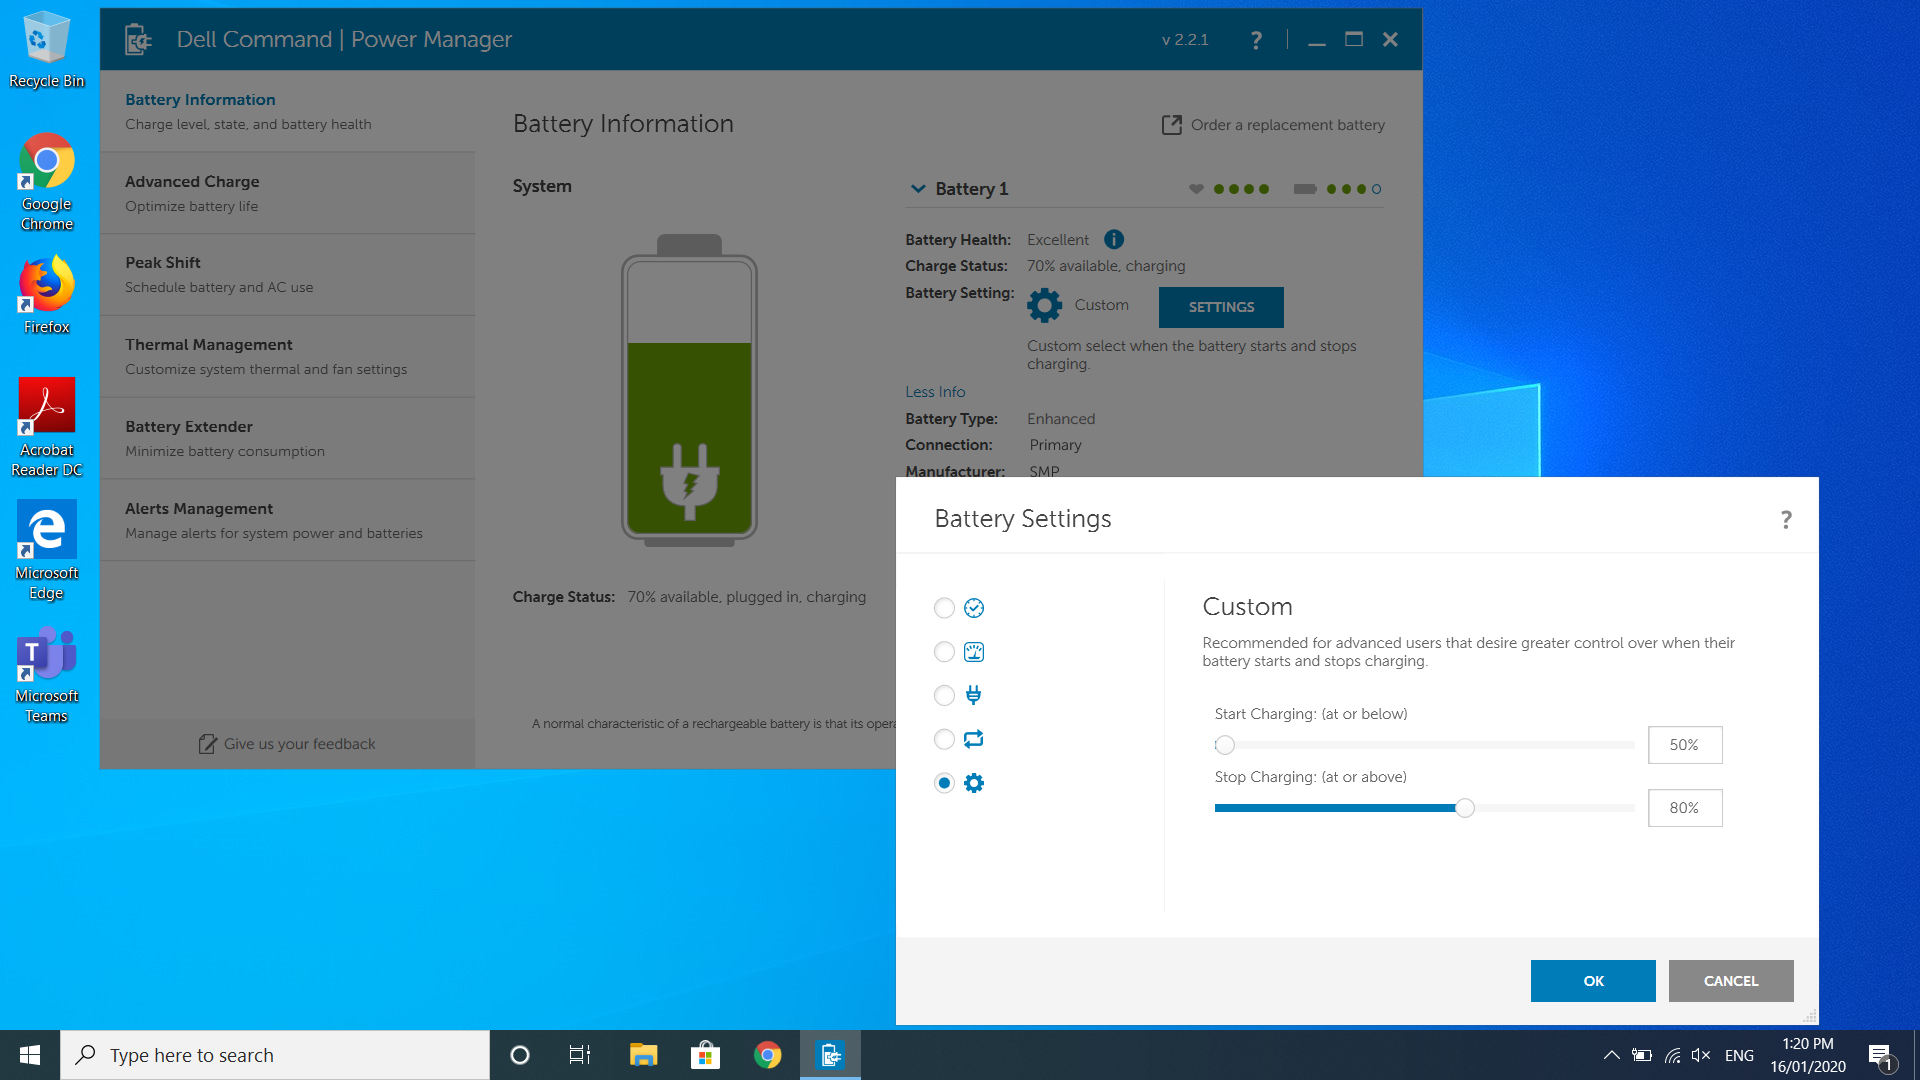Select the Primarily AC Use radio button
This screenshot has height=1080, width=1920.
(x=944, y=695)
